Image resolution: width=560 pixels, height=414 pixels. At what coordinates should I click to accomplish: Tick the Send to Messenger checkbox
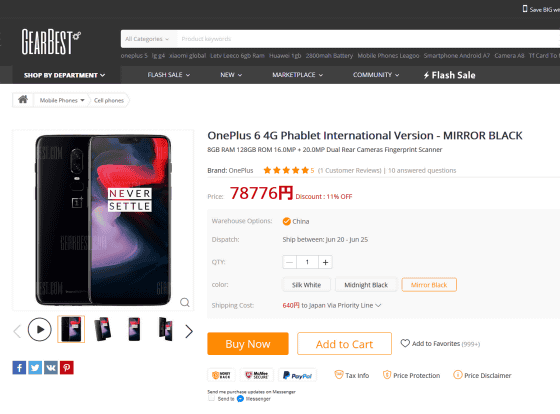(x=211, y=398)
